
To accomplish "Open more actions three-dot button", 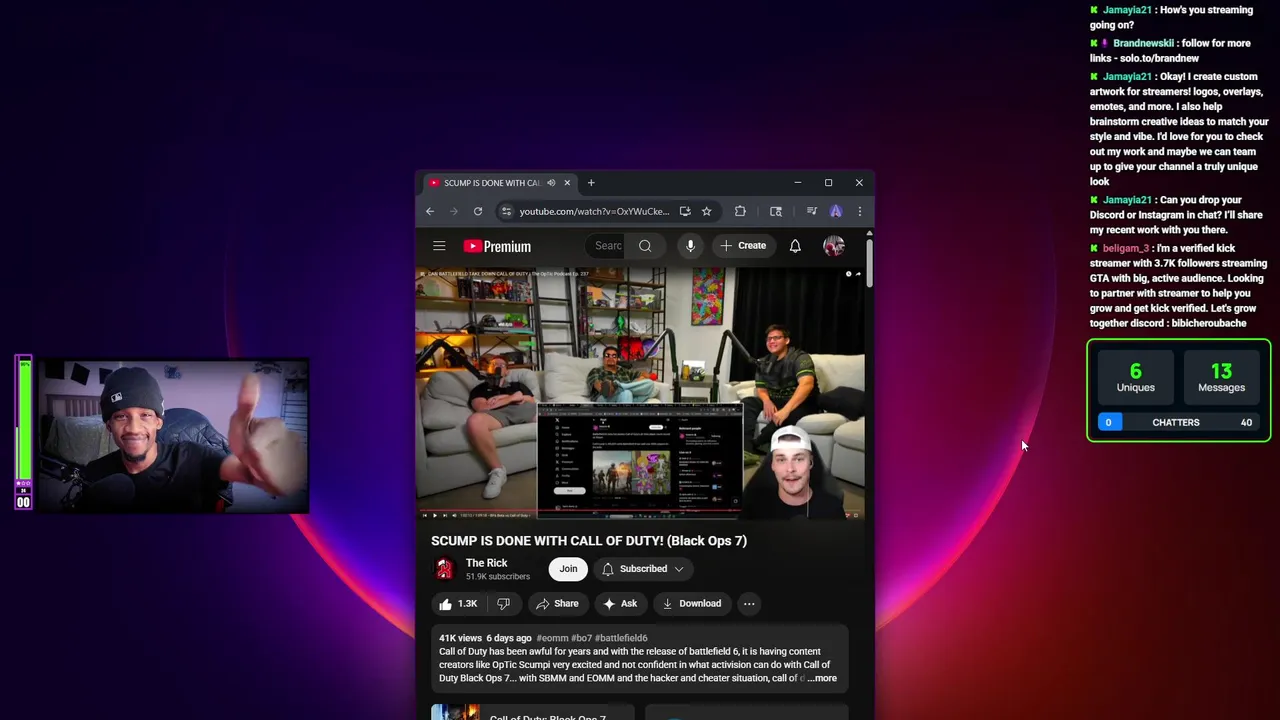I will (x=749, y=604).
